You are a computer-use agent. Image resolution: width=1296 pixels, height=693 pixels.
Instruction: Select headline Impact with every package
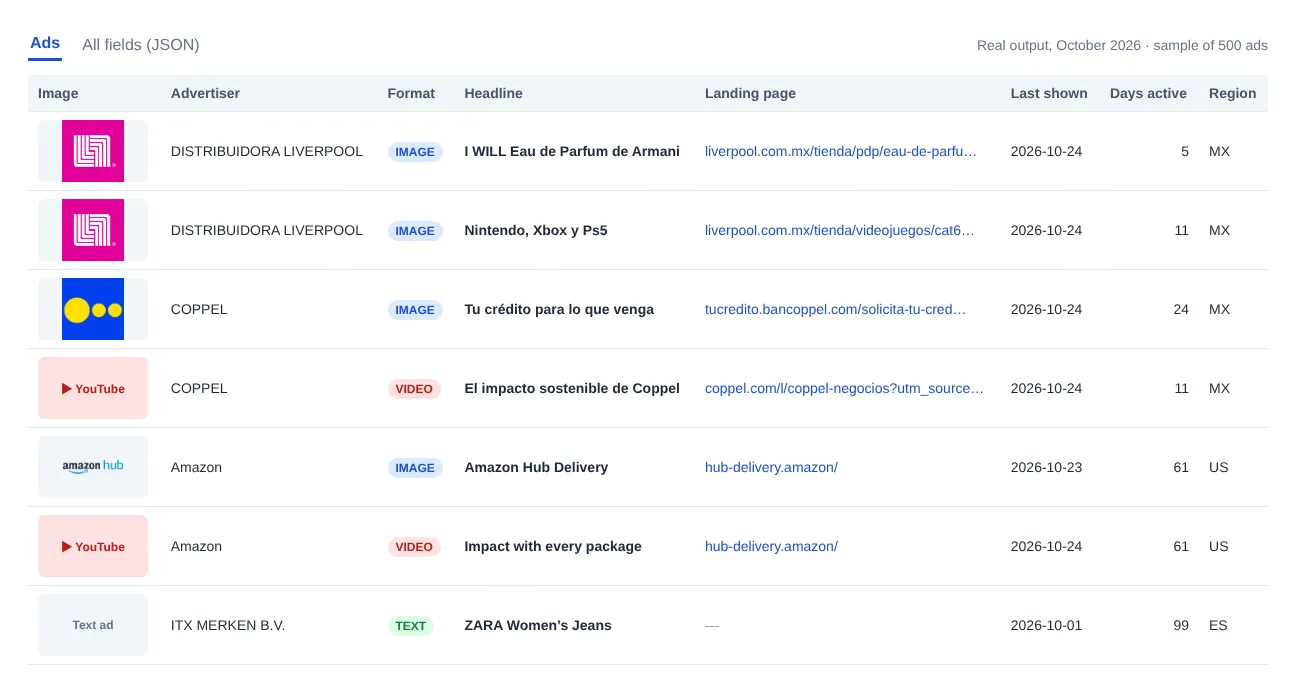pos(553,547)
